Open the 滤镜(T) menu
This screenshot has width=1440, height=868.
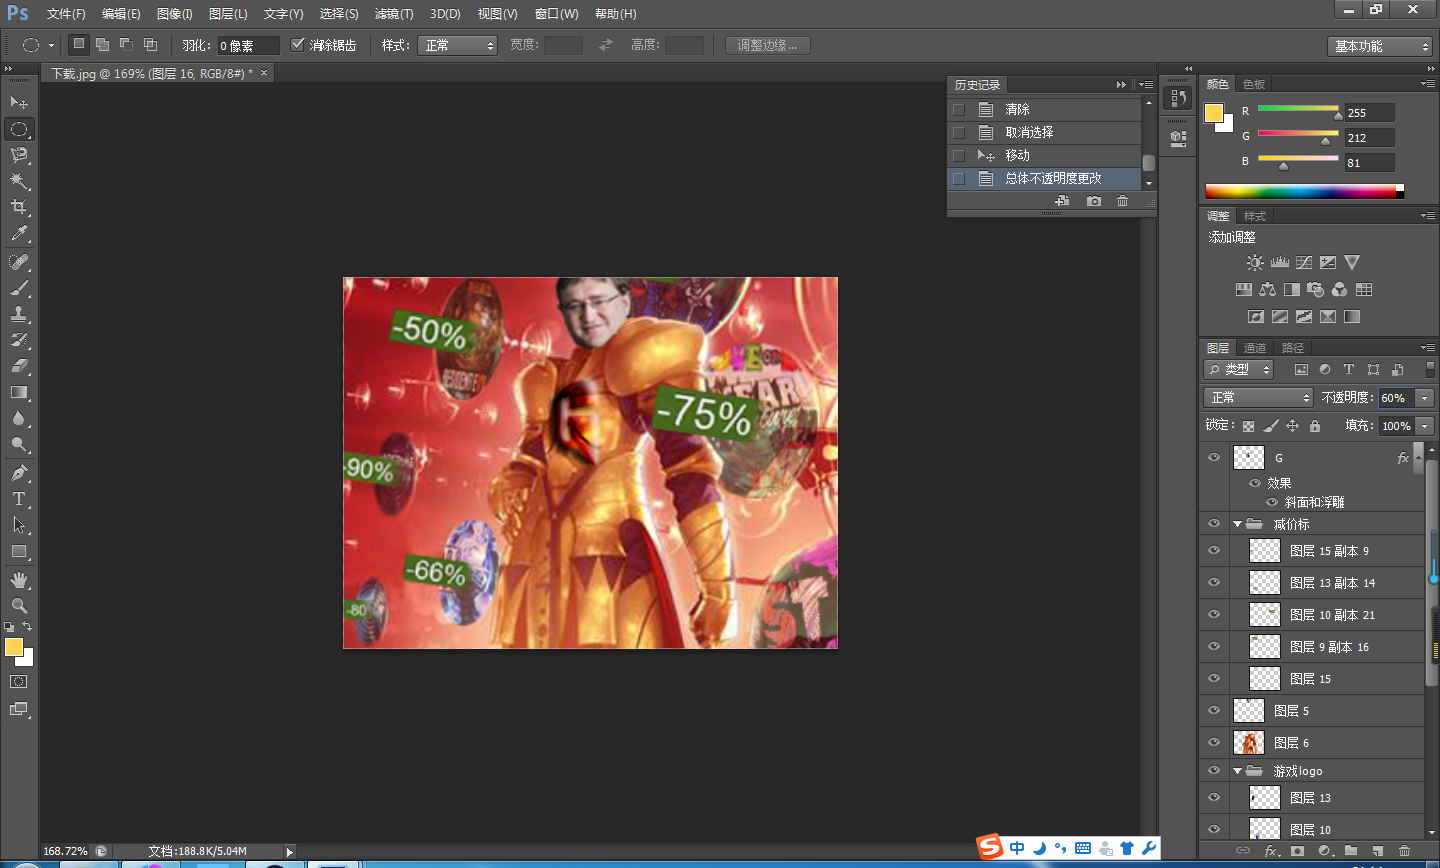pyautogui.click(x=394, y=14)
